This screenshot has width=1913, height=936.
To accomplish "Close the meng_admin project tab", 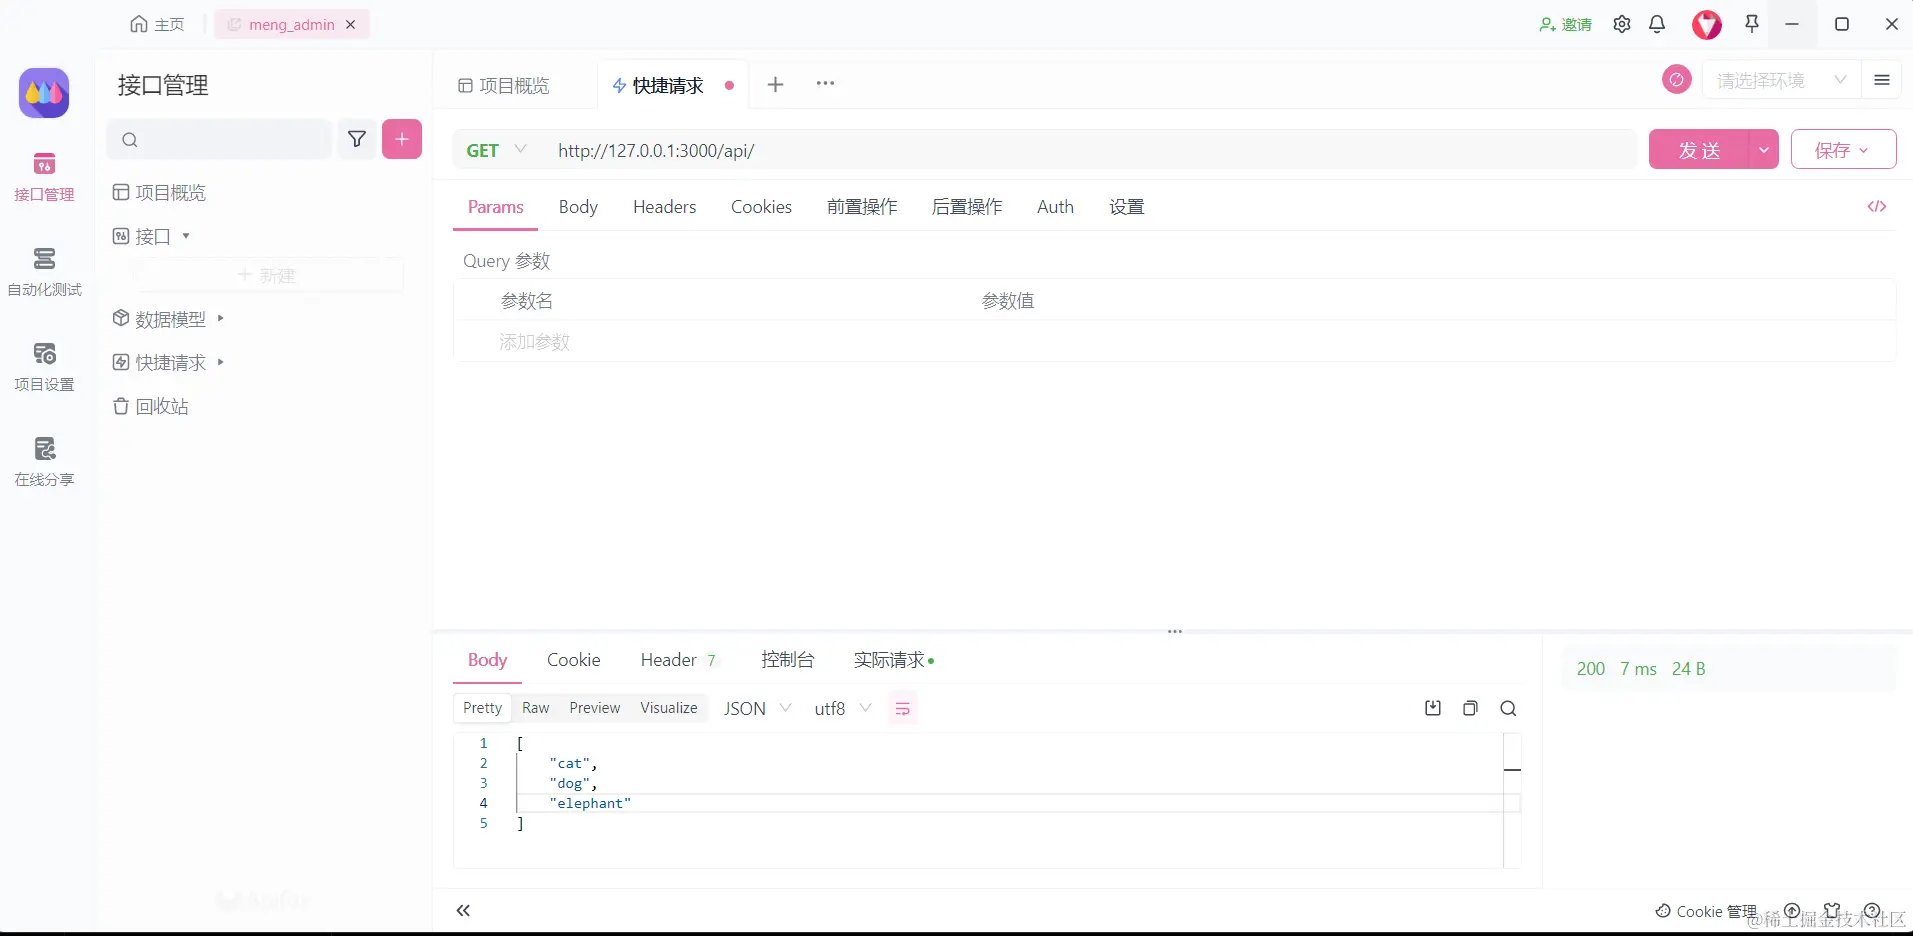I will click(x=351, y=24).
